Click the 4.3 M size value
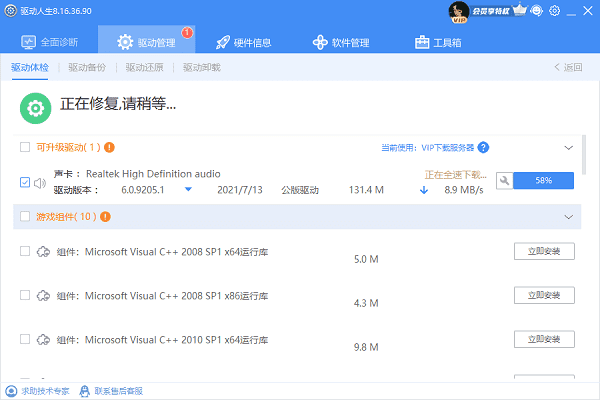600x400 pixels. click(366, 304)
